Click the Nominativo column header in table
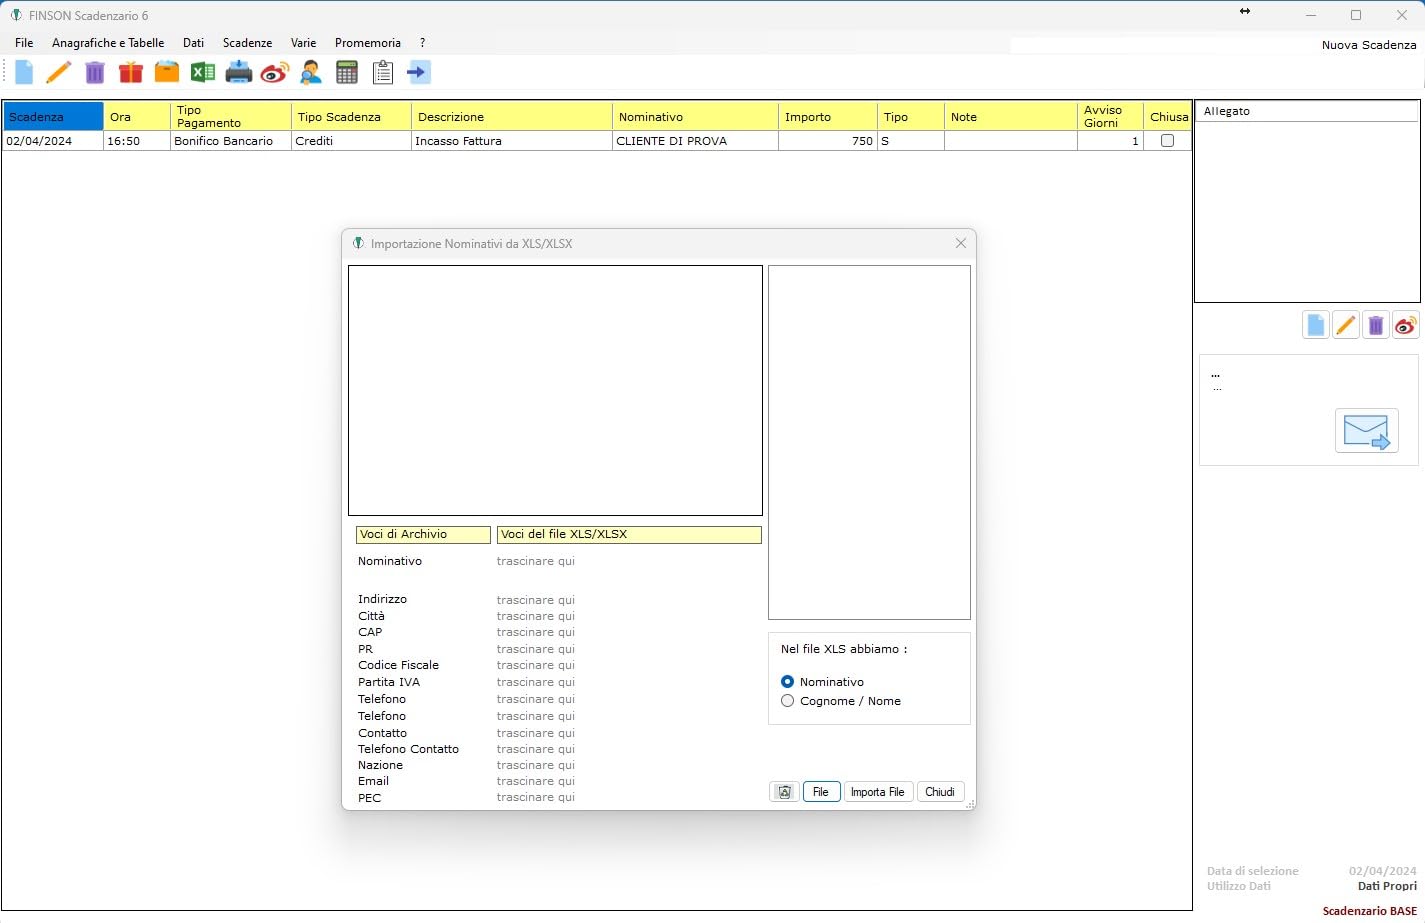This screenshot has width=1425, height=923. coord(695,116)
